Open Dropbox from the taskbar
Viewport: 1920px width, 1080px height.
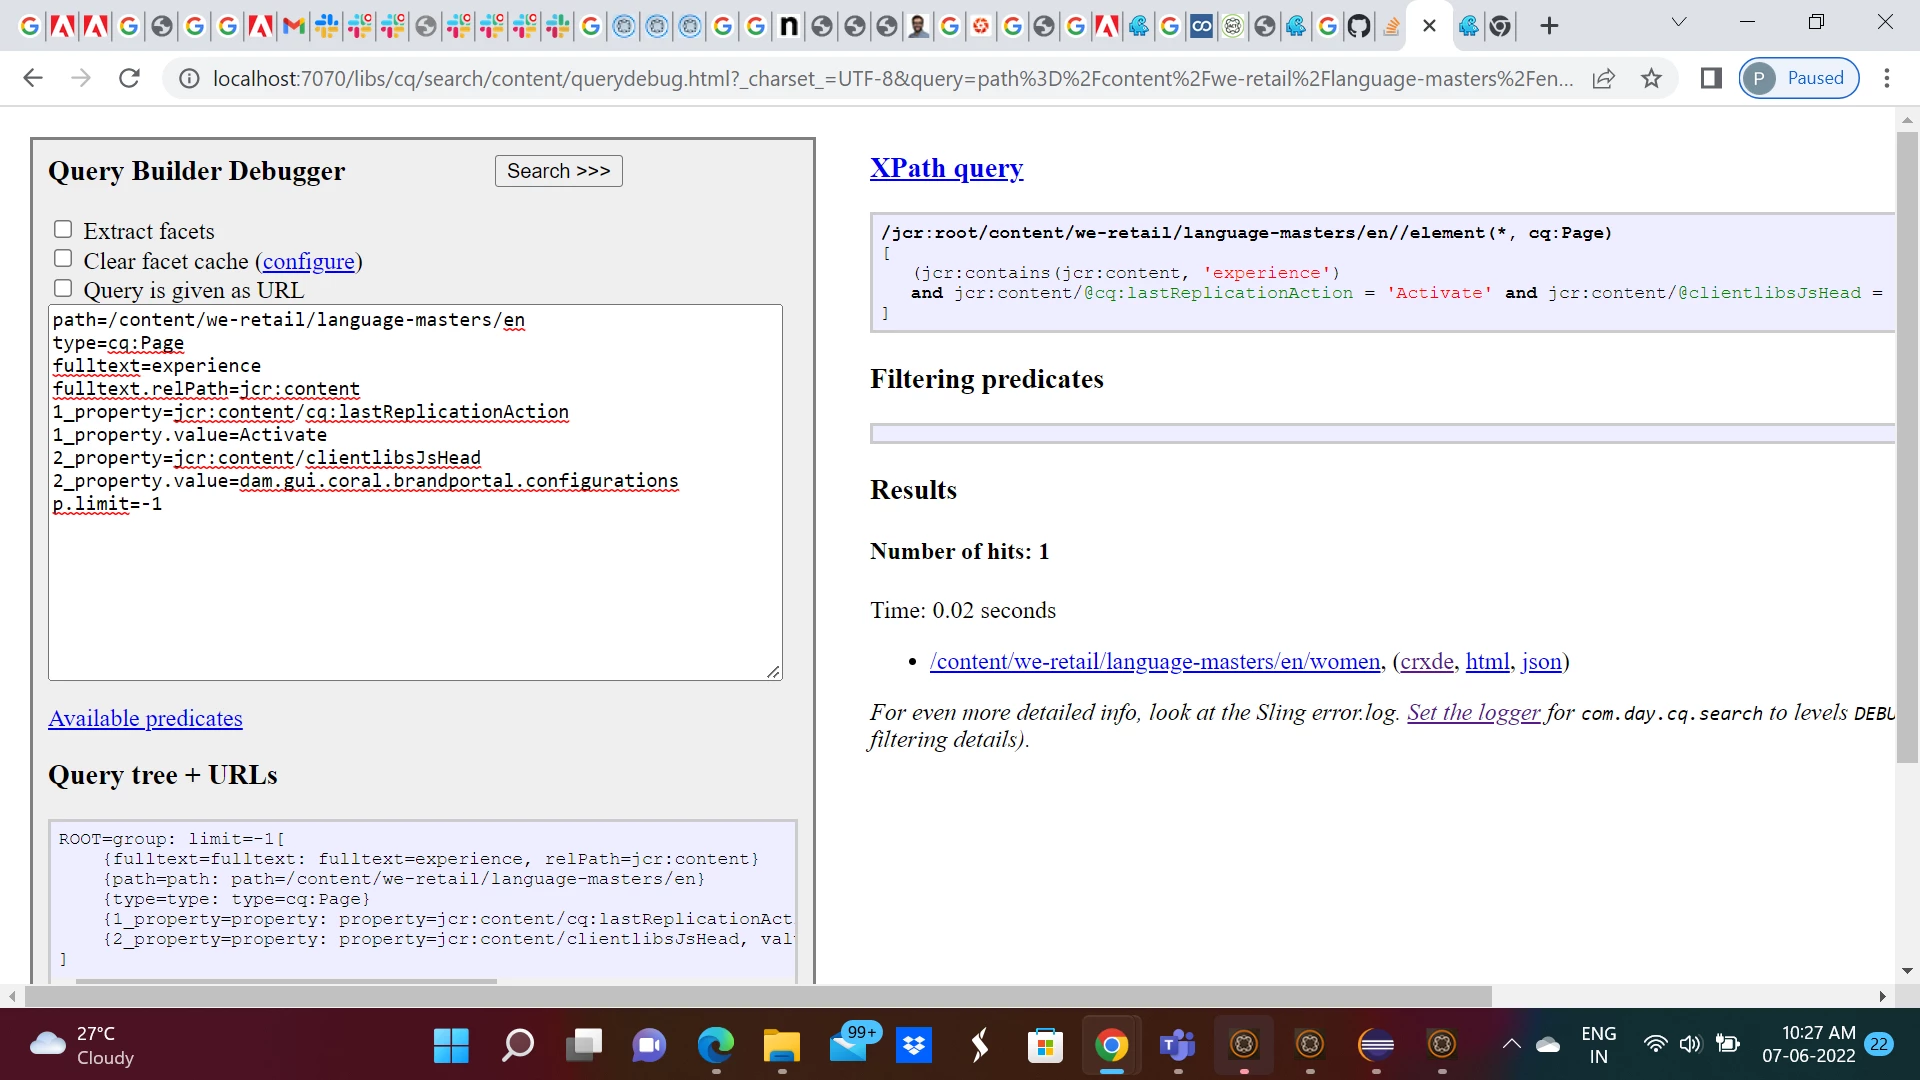(914, 1046)
